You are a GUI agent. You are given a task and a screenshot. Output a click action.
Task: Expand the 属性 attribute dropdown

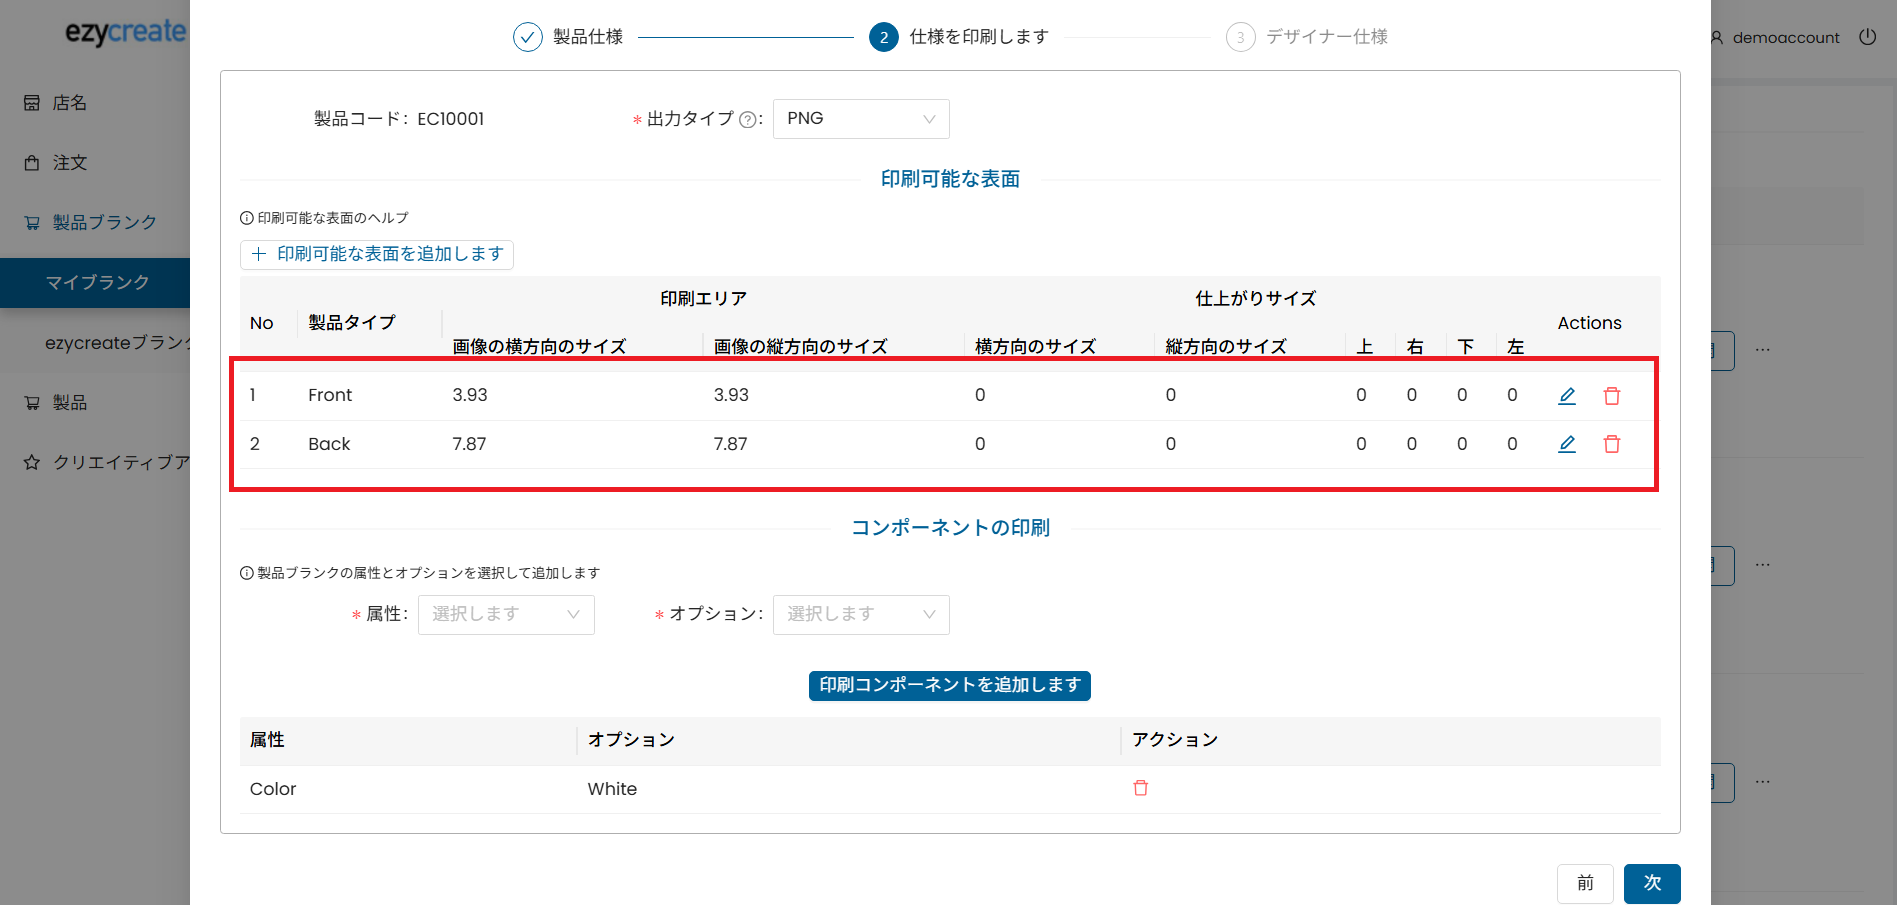(x=506, y=614)
